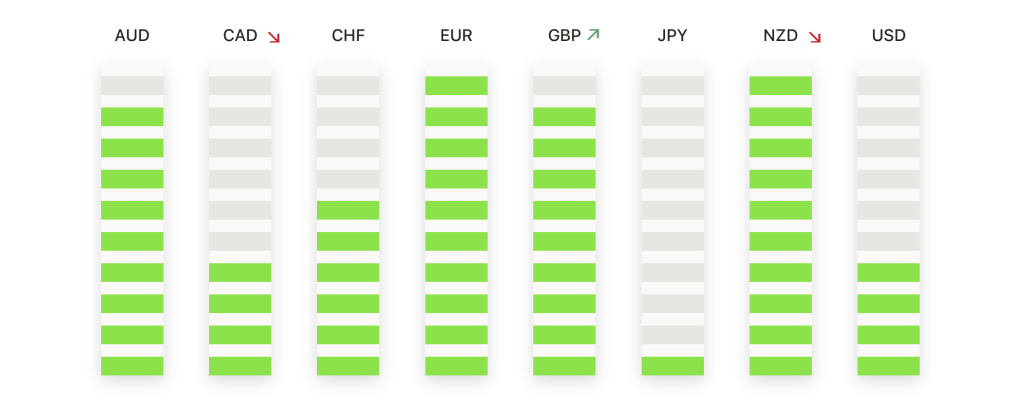Click the green up arrow next to GBP

tap(593, 35)
